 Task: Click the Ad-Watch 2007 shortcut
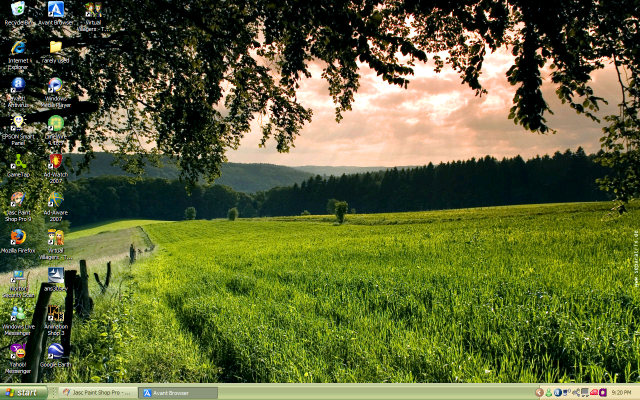tap(56, 161)
